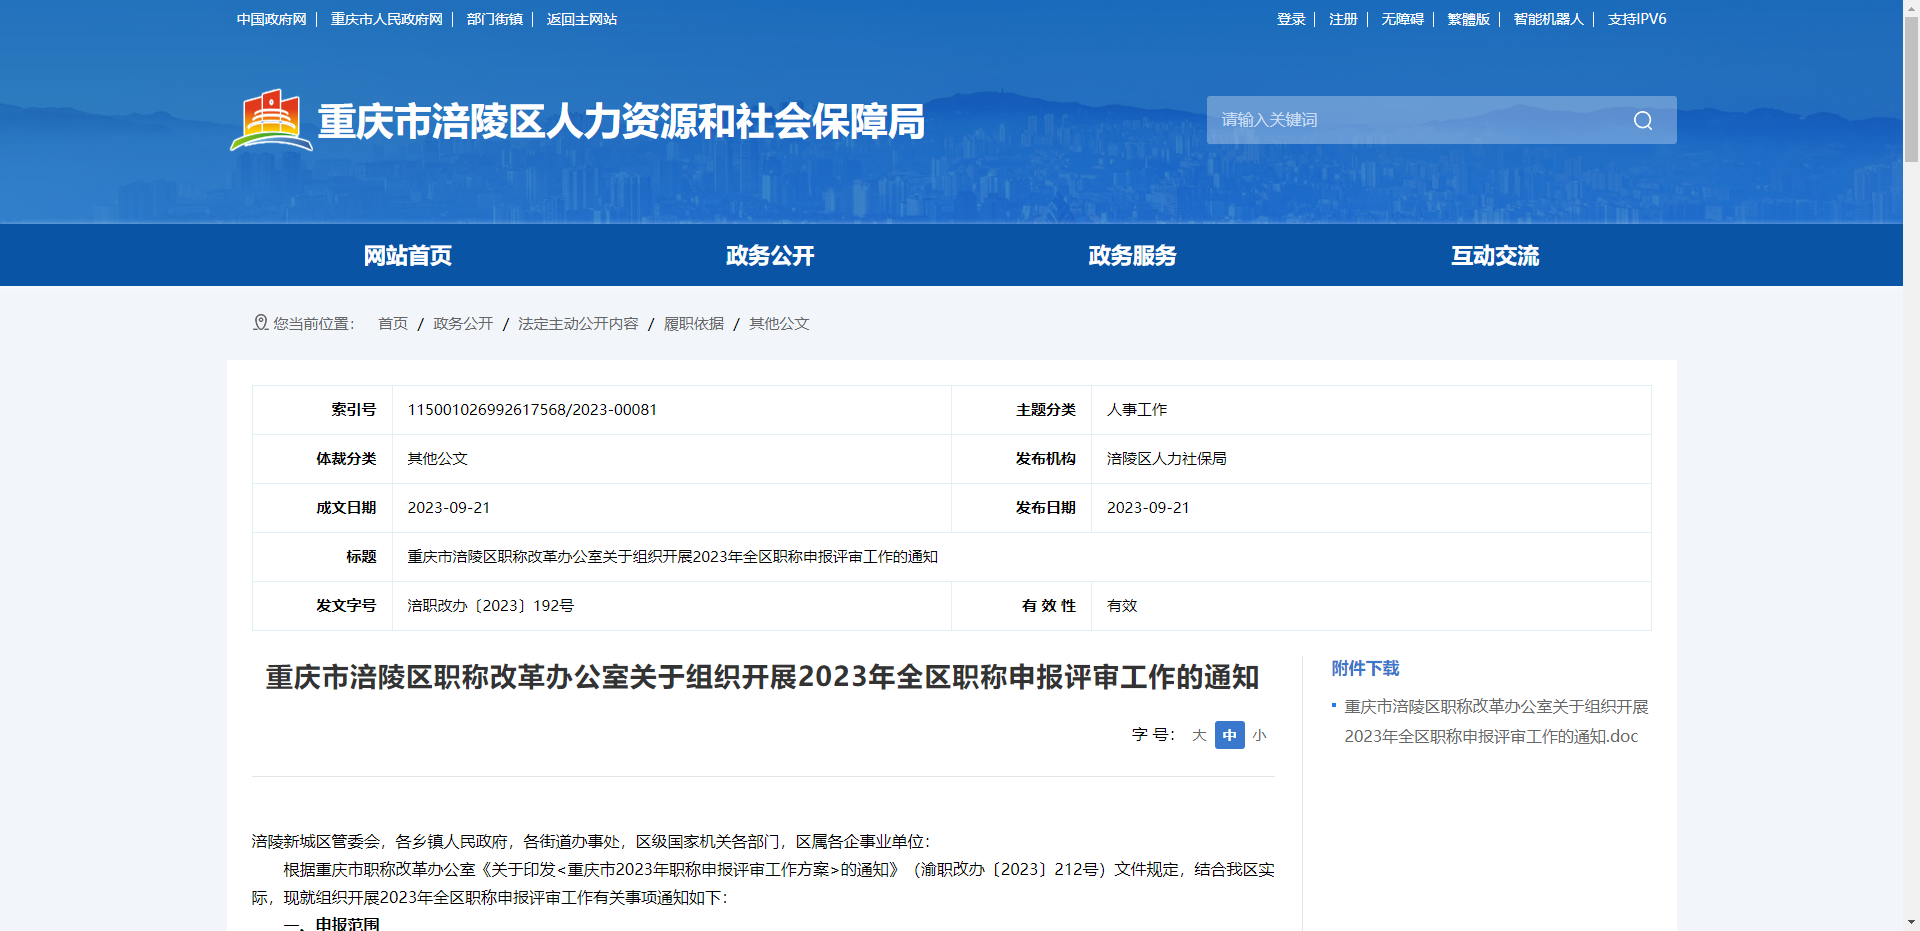Click breadcrumb 政务公开
This screenshot has width=1920, height=931.
(x=463, y=323)
